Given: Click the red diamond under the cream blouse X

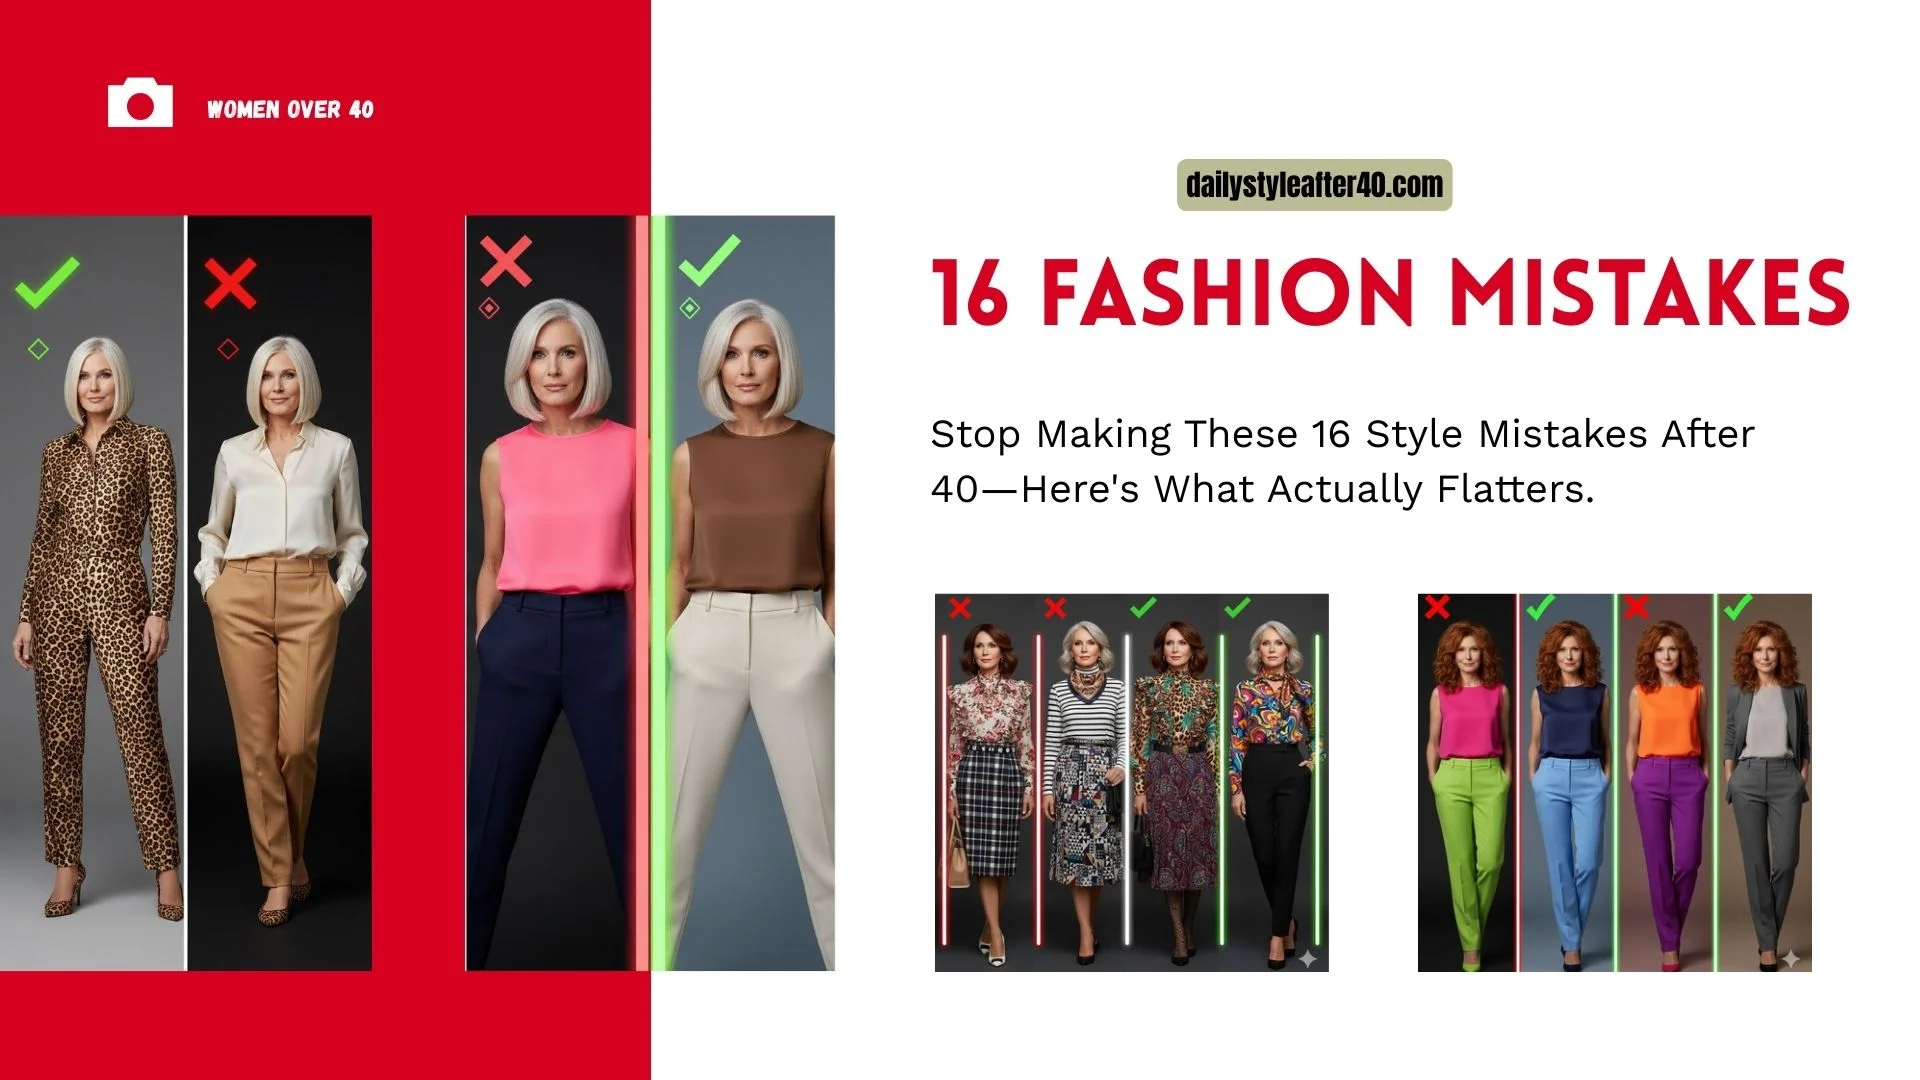Looking at the screenshot, I should [228, 349].
